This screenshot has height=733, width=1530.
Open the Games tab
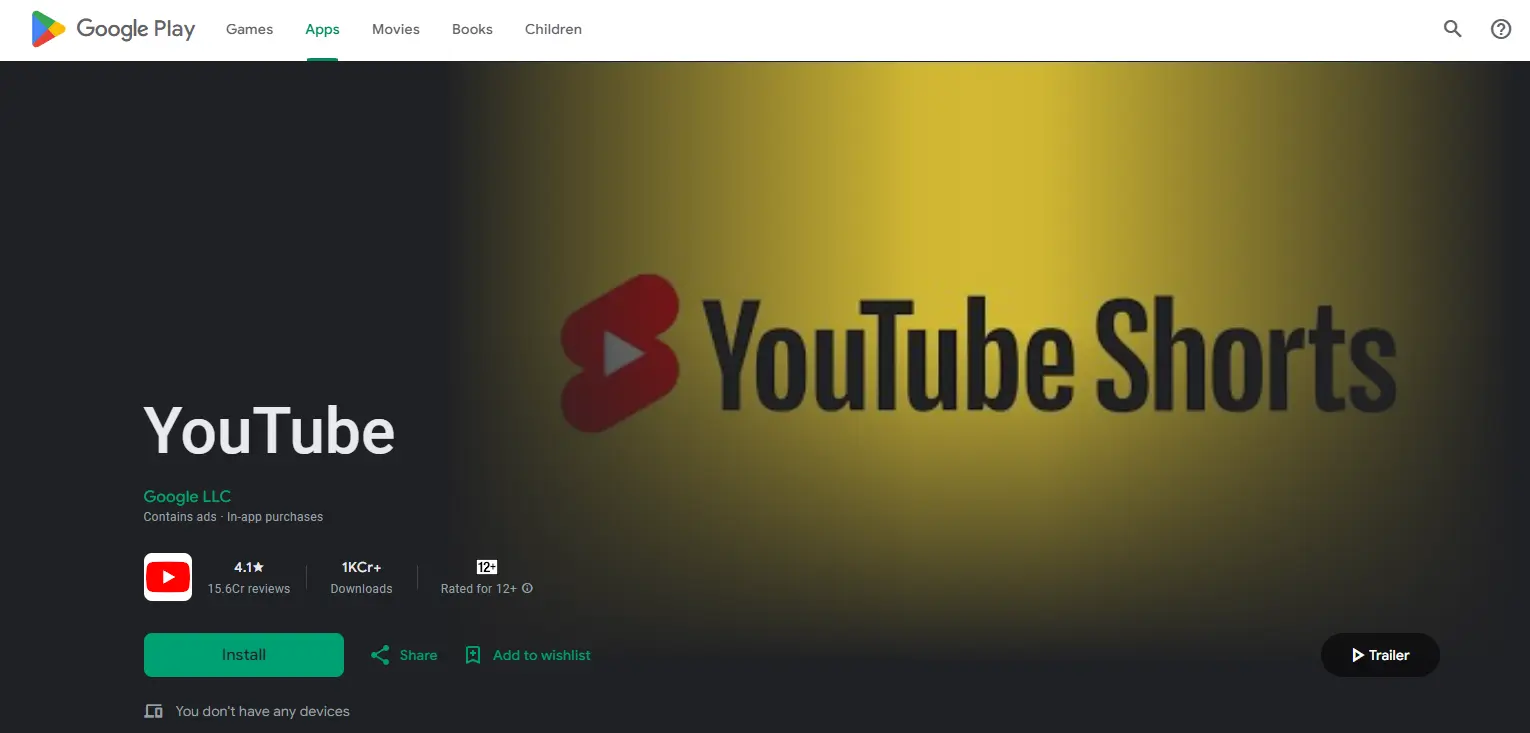point(249,29)
